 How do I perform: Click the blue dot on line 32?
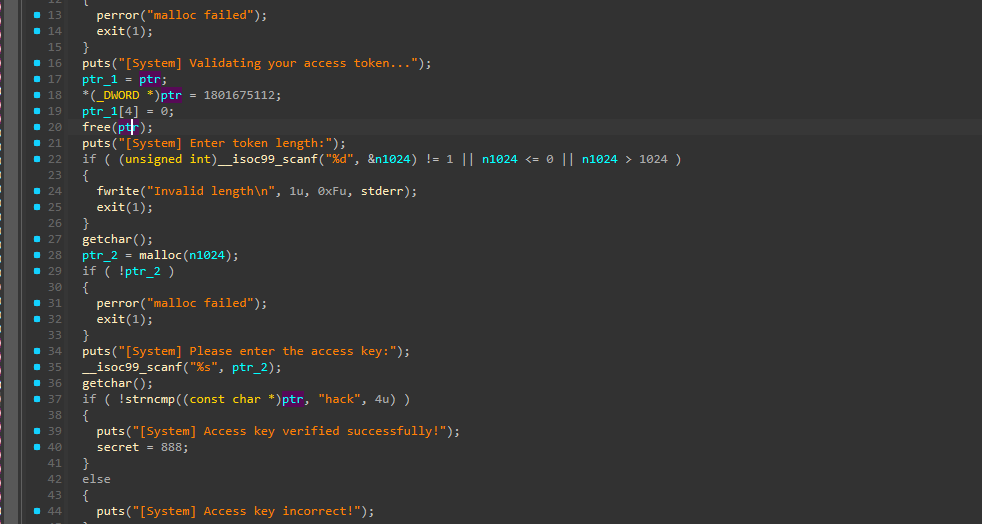[x=38, y=319]
